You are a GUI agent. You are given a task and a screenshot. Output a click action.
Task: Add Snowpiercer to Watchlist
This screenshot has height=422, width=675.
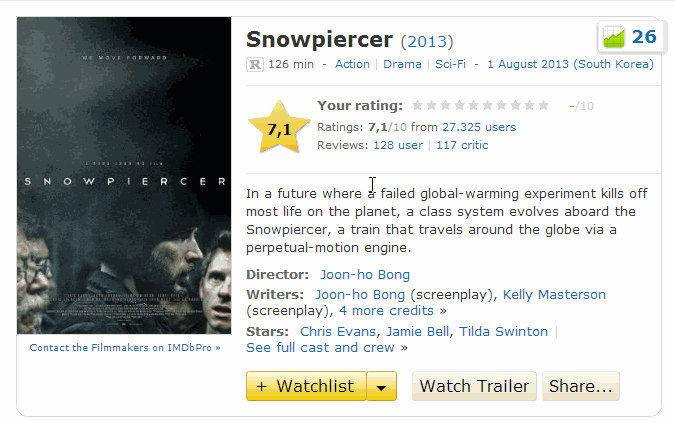click(305, 386)
